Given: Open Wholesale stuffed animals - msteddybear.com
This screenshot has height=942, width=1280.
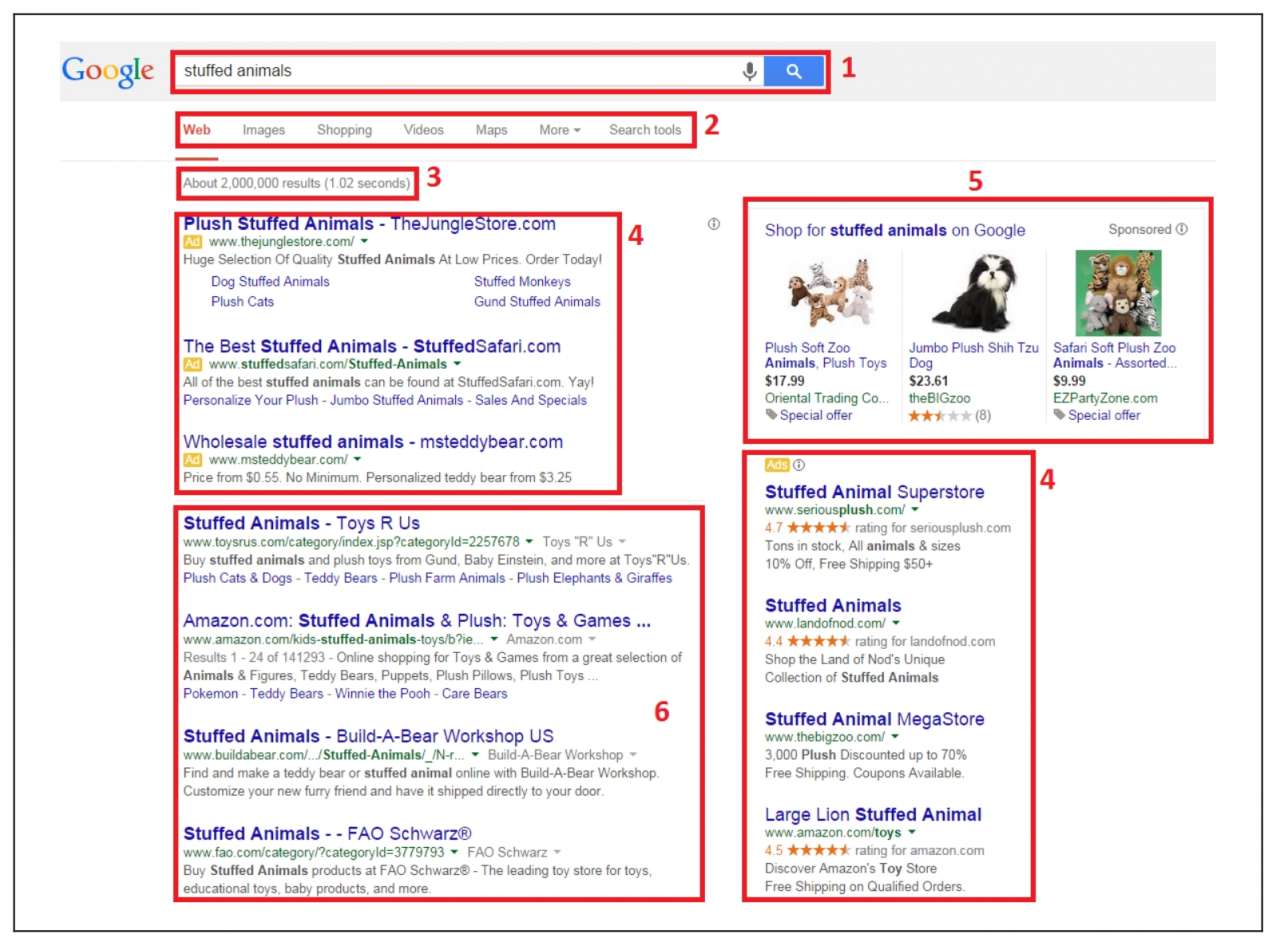Looking at the screenshot, I should pyautogui.click(x=373, y=442).
